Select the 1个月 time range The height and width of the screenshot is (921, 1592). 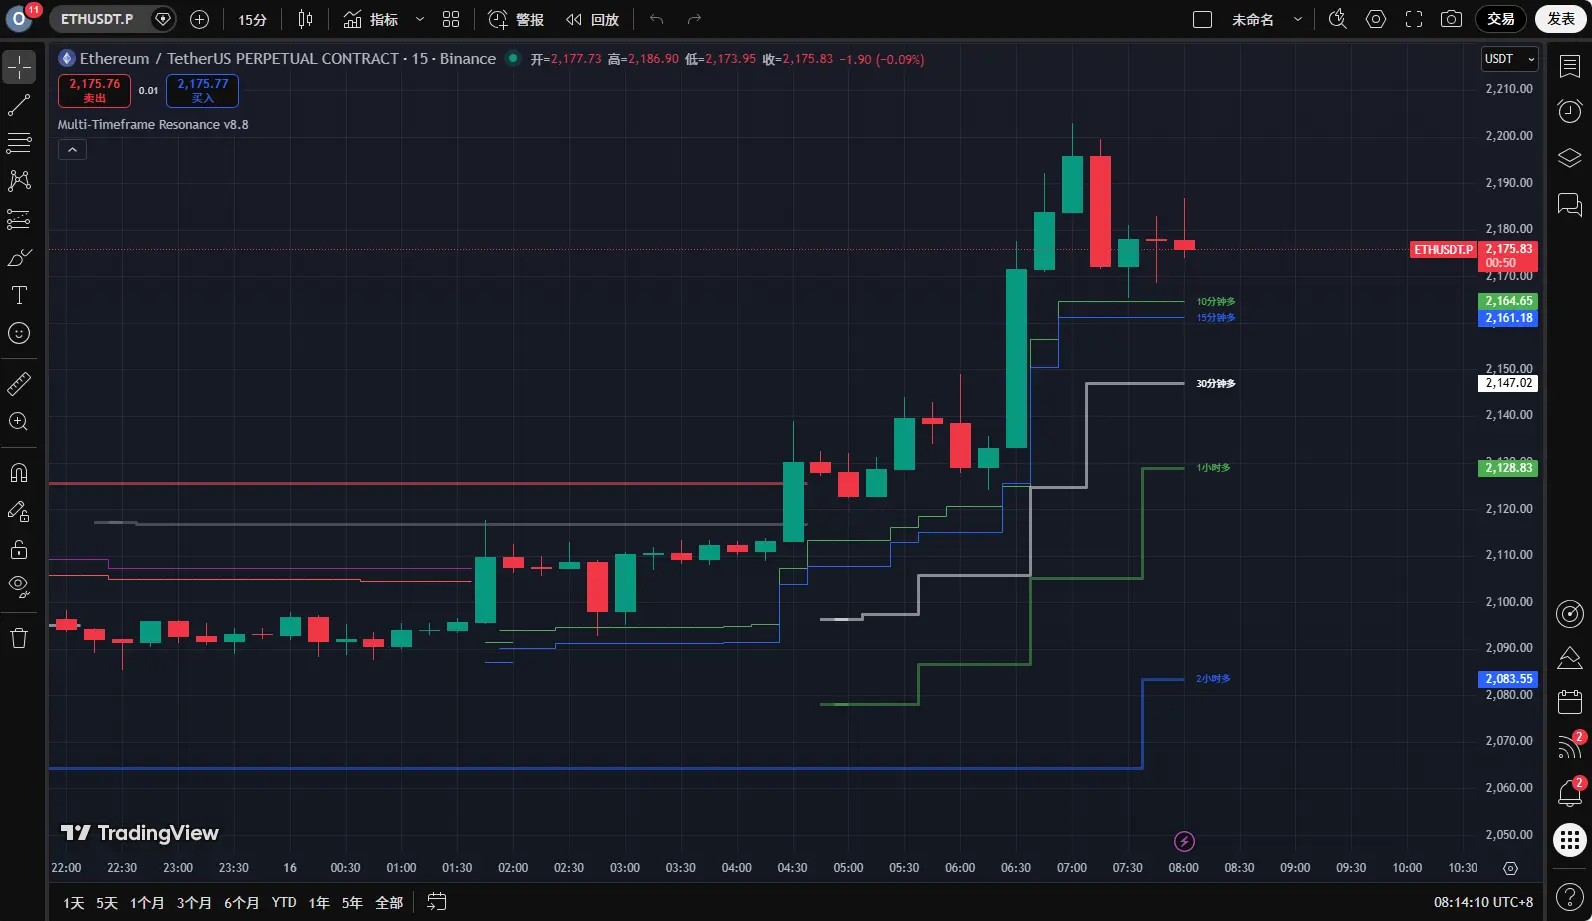tap(147, 902)
